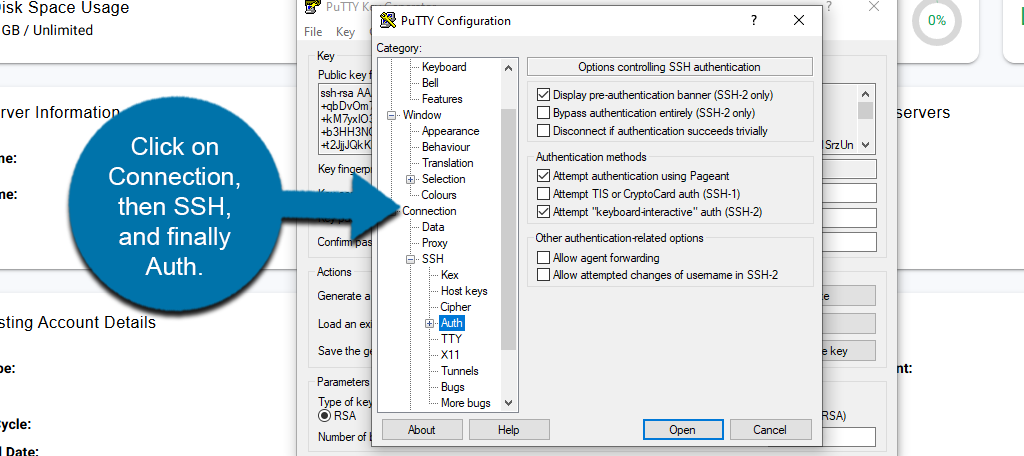1024x456 pixels.
Task: Toggle Display pre-authentication banner checkbox
Action: [x=544, y=95]
